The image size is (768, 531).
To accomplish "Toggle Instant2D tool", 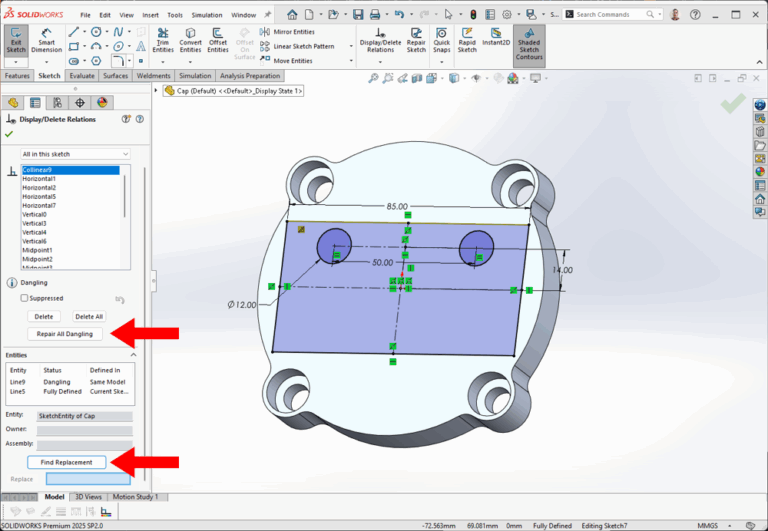I will coord(496,37).
